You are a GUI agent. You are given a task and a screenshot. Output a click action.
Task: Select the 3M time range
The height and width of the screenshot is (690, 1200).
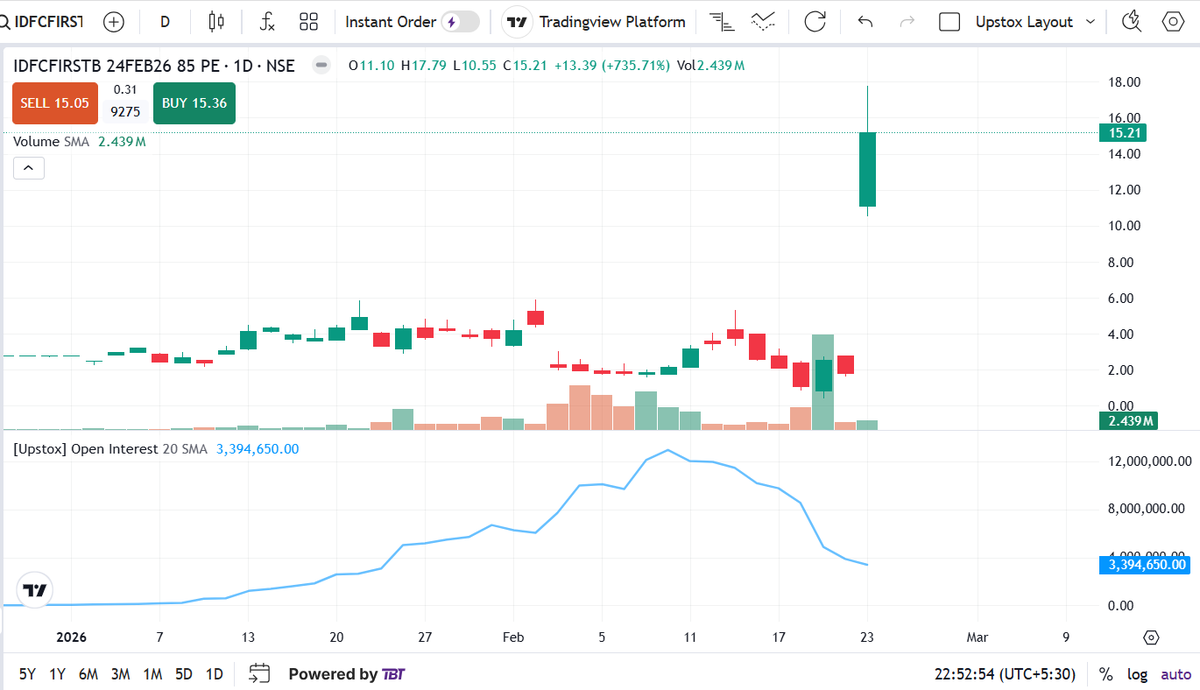pyautogui.click(x=120, y=674)
